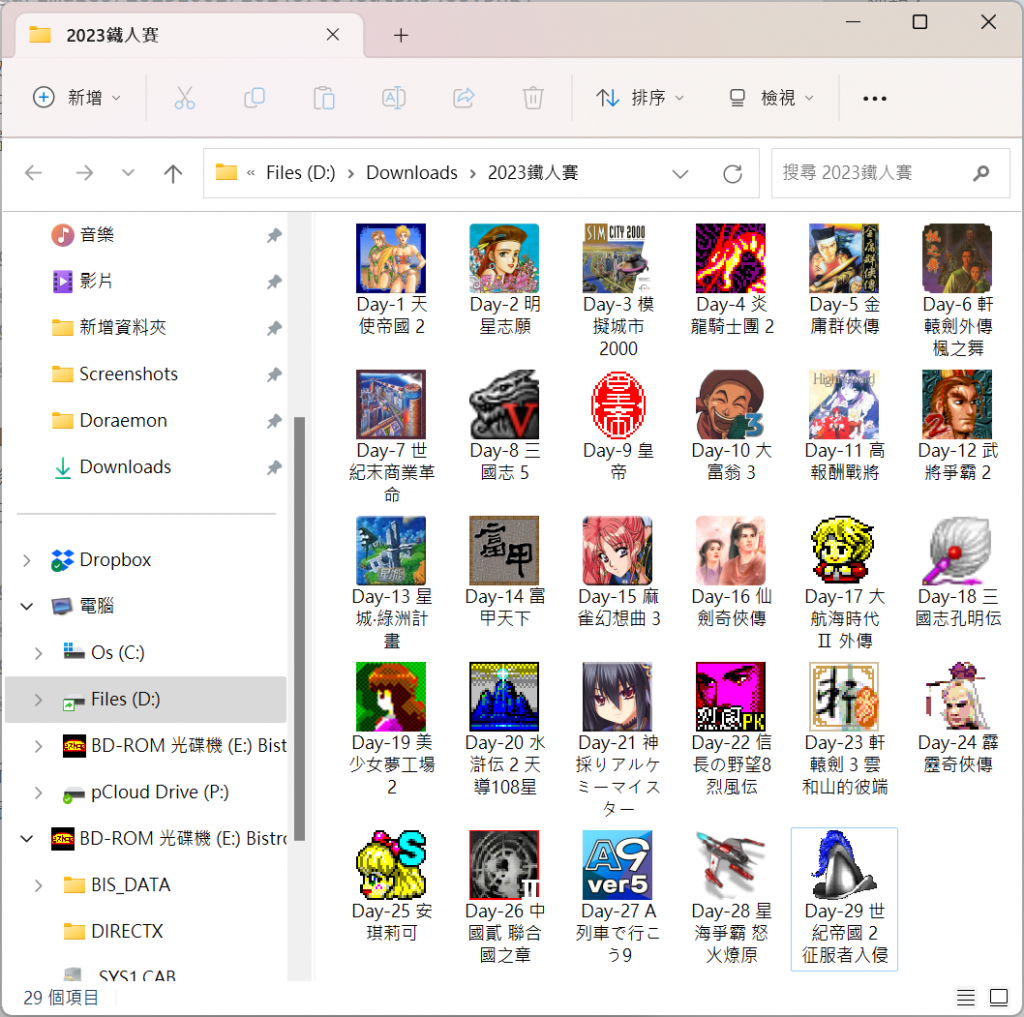Open the 檢視 view dropdown
Viewport: 1024px width, 1017px height.
coord(771,98)
